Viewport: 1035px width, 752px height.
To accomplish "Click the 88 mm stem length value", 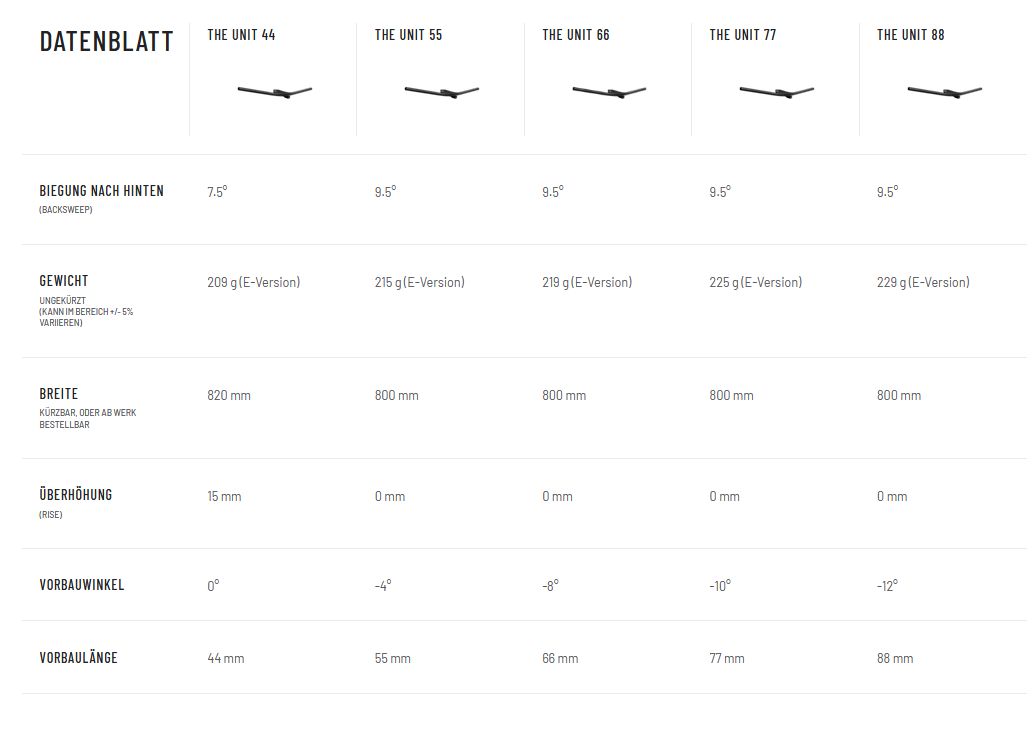I will pos(895,659).
